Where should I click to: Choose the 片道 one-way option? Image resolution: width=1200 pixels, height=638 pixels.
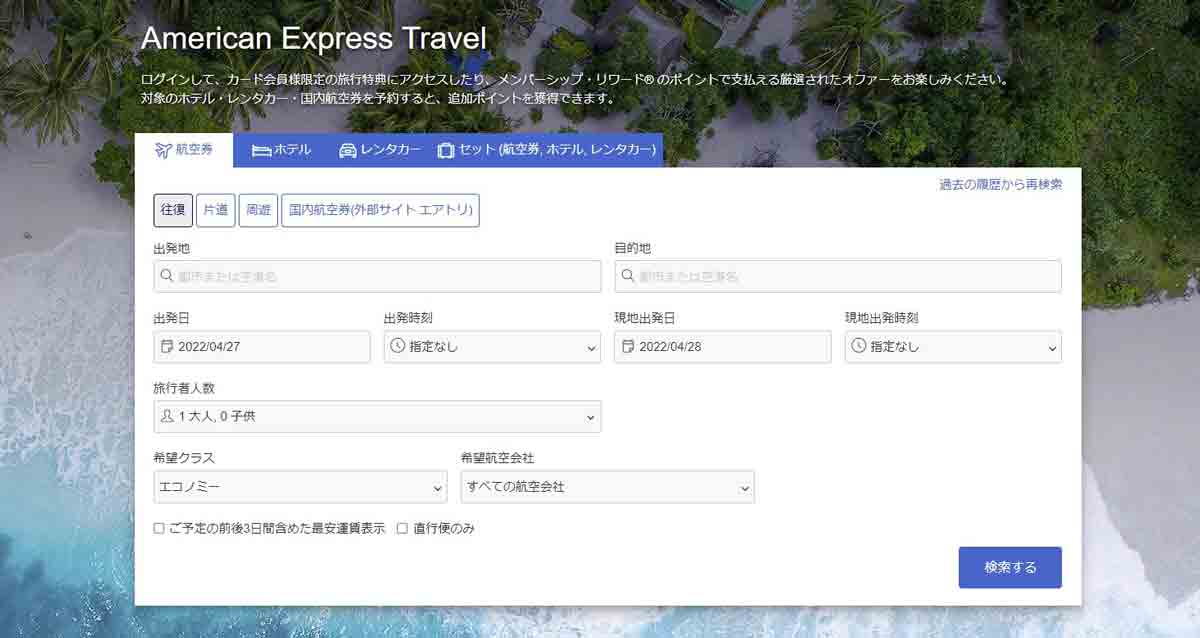pyautogui.click(x=215, y=210)
